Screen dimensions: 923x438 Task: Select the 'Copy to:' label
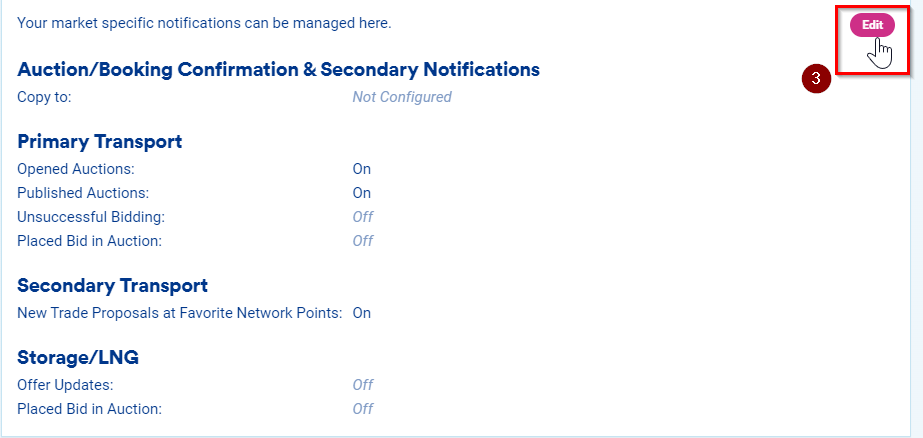tap(44, 97)
